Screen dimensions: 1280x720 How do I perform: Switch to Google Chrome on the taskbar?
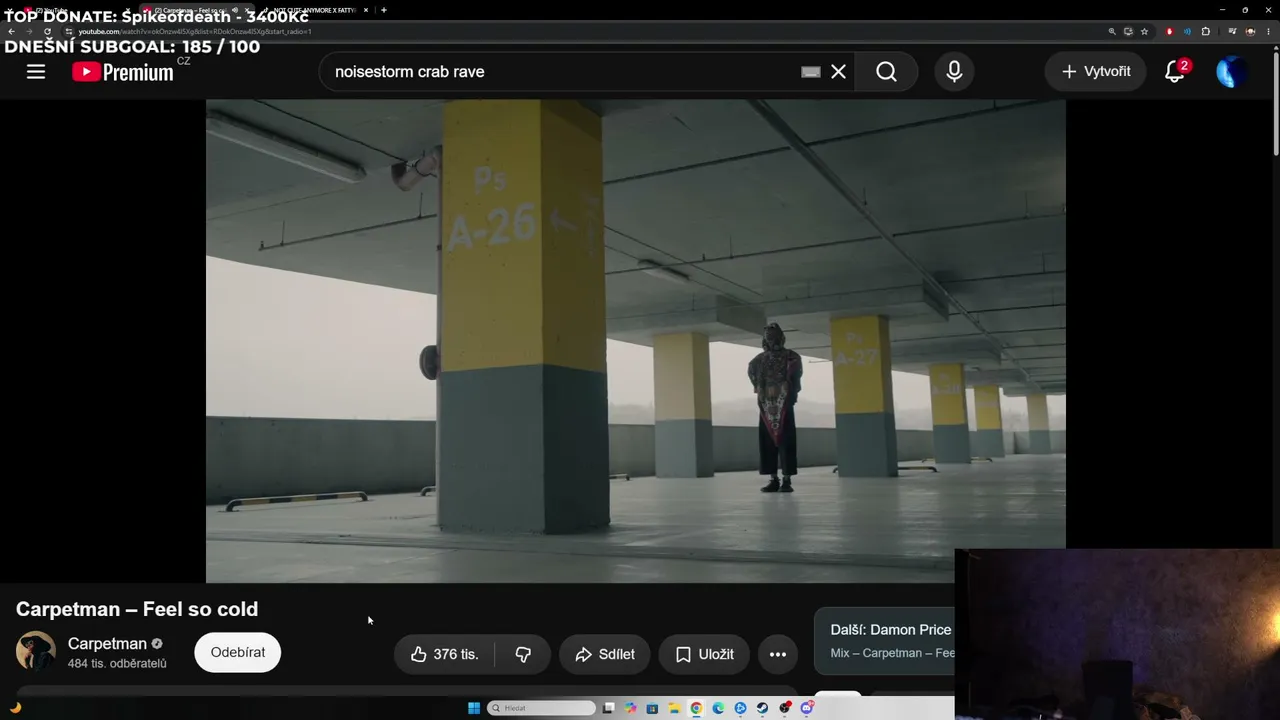click(x=696, y=708)
